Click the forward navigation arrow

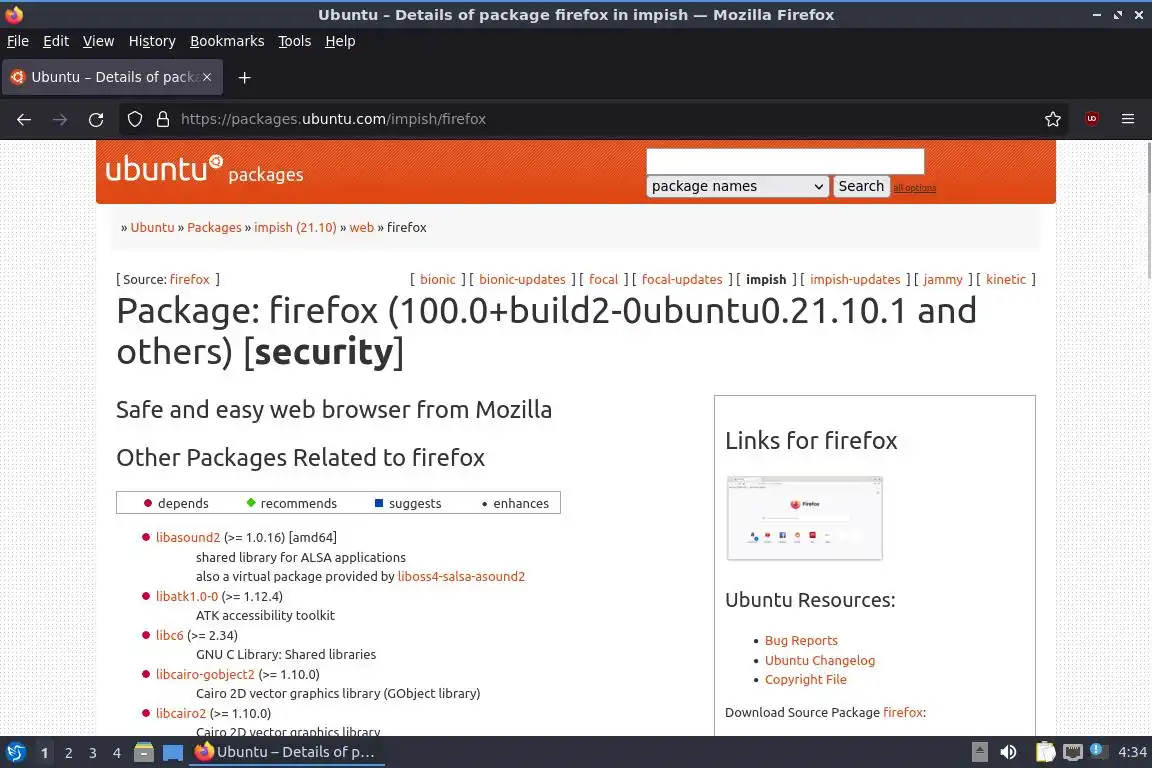point(60,119)
